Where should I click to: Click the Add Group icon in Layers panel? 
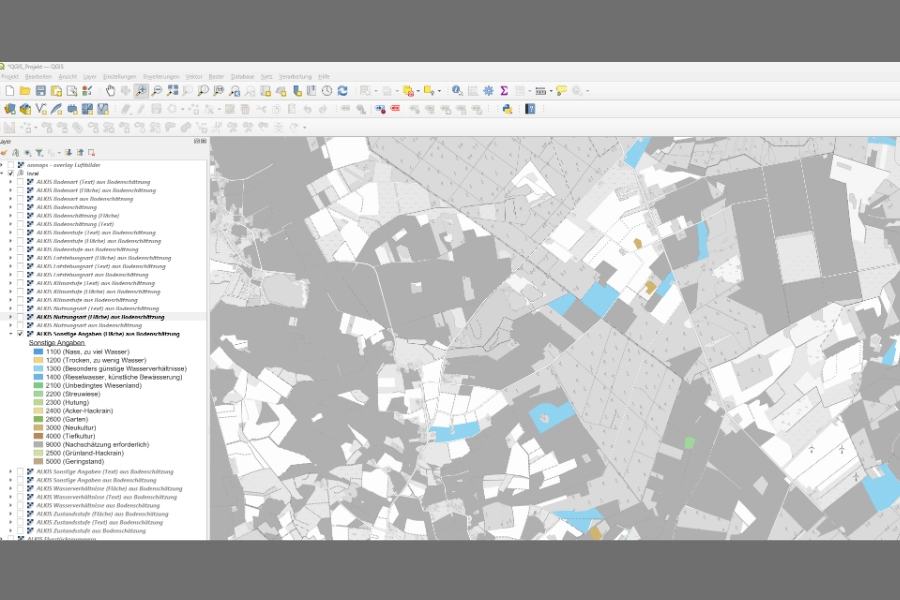(x=15, y=151)
